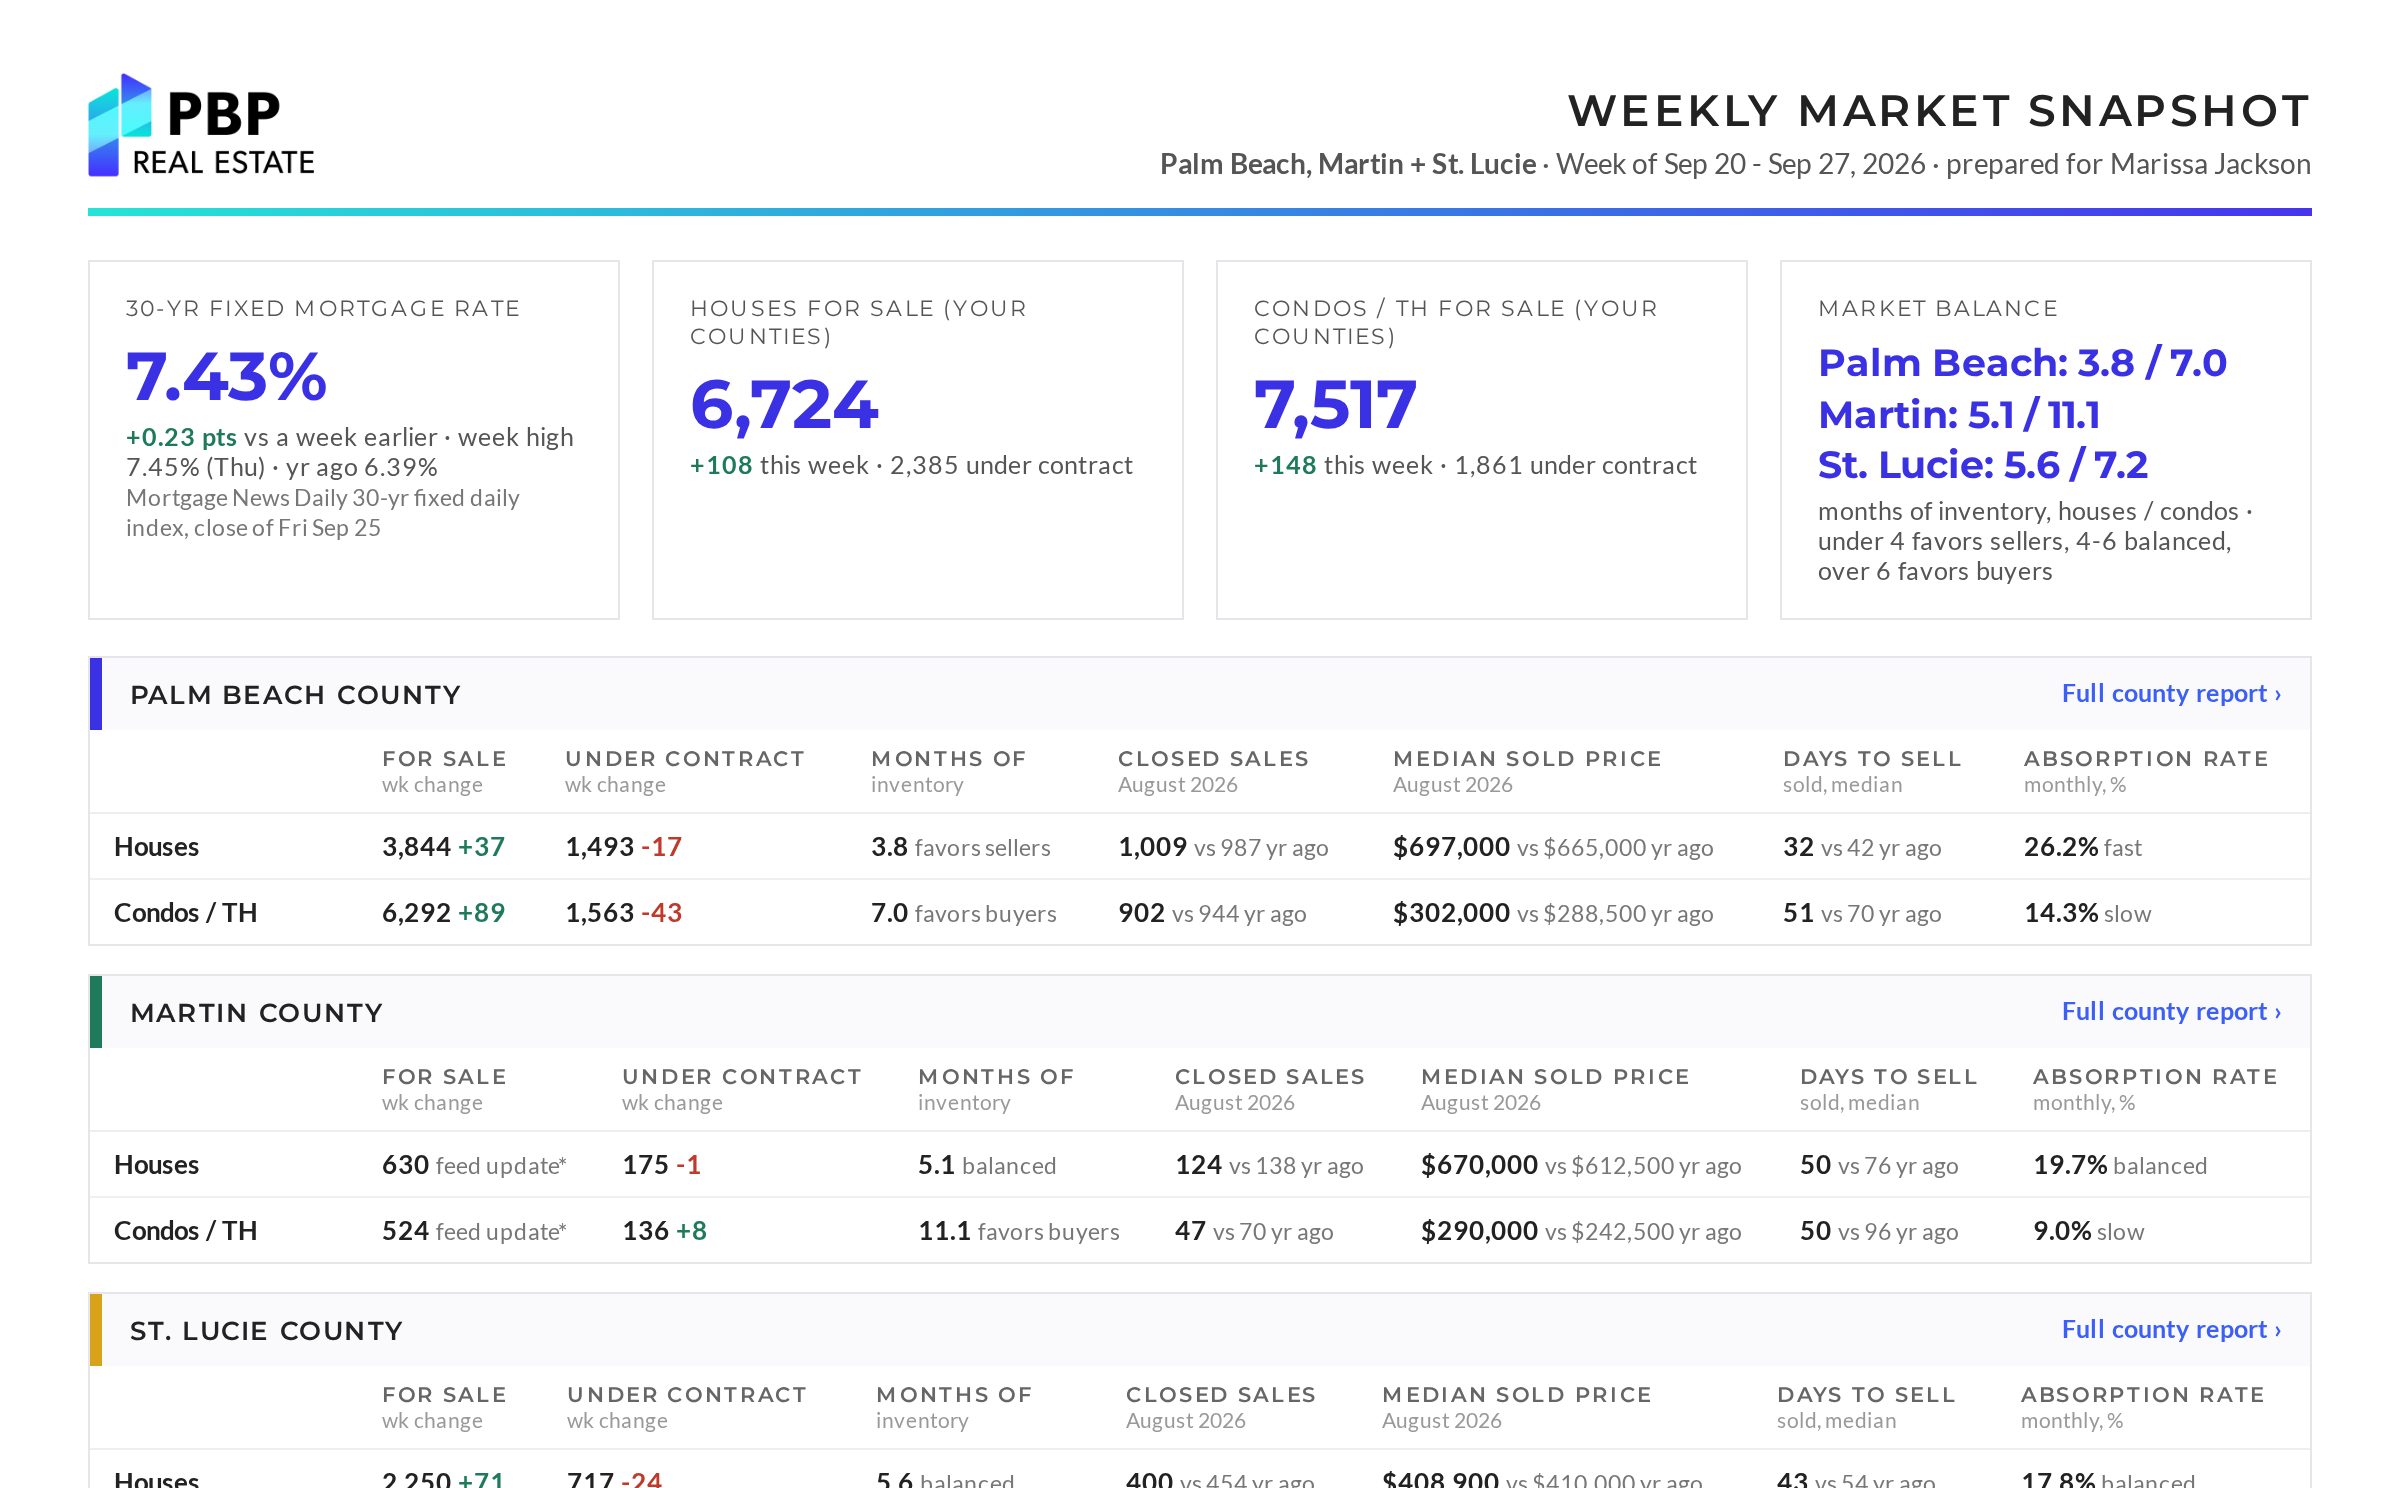Click Palm Beach condos under contract 1,563 -43
2400x1488 pixels.
(623, 913)
